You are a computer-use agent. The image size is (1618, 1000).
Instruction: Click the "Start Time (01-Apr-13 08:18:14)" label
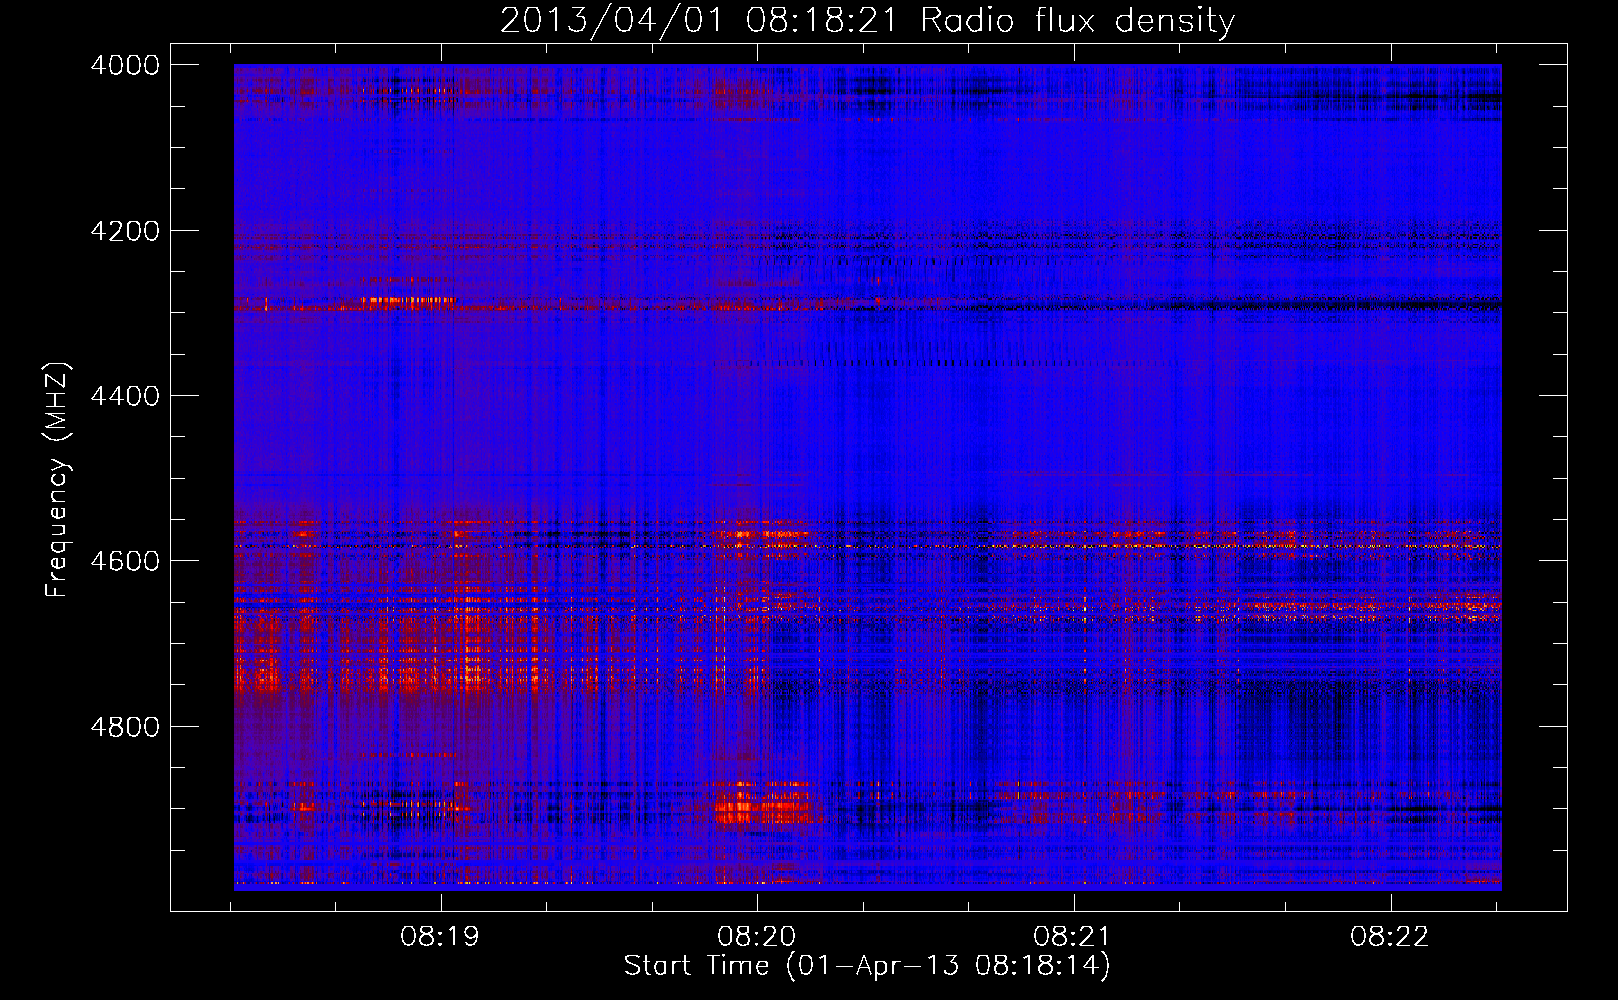867,966
